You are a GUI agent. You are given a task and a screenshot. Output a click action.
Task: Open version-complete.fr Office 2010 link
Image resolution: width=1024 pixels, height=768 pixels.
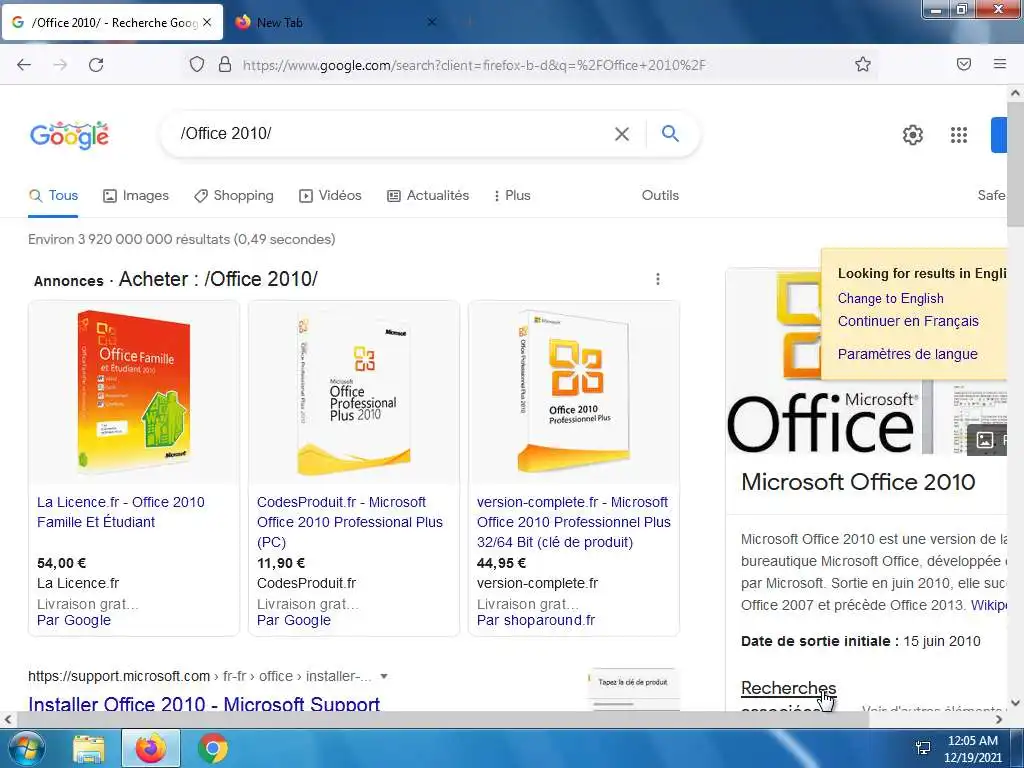(574, 522)
